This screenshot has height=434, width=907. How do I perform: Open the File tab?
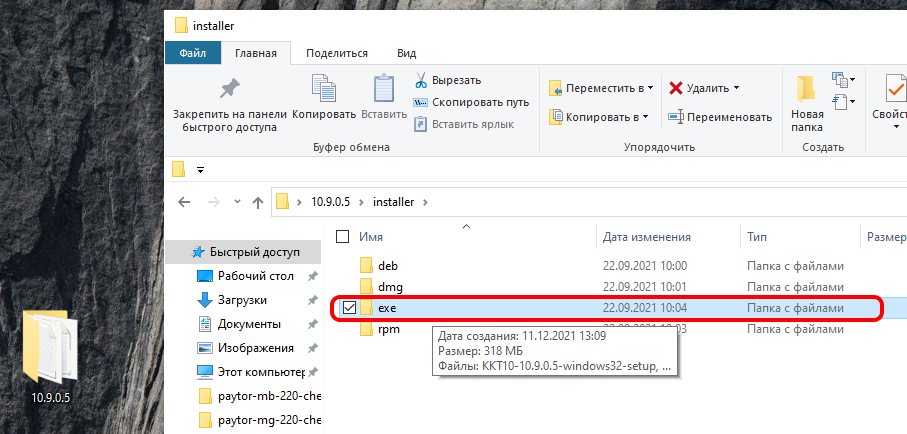(x=193, y=54)
